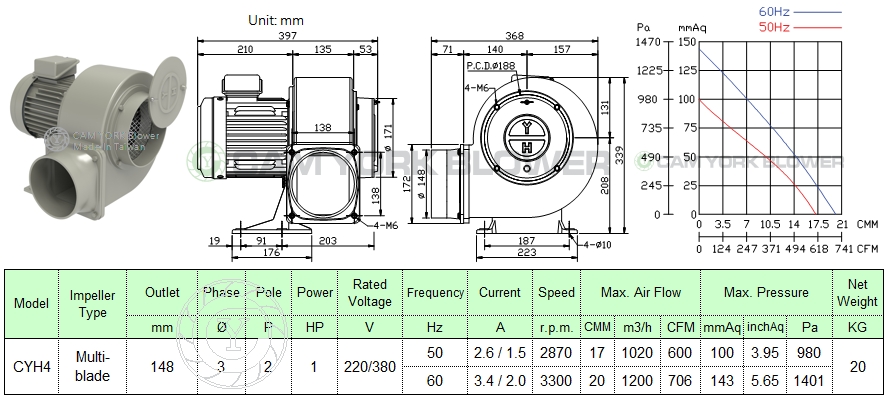Click the 'Multi-blade' impeller cell
The width and height of the screenshot is (890, 398).
tap(92, 367)
